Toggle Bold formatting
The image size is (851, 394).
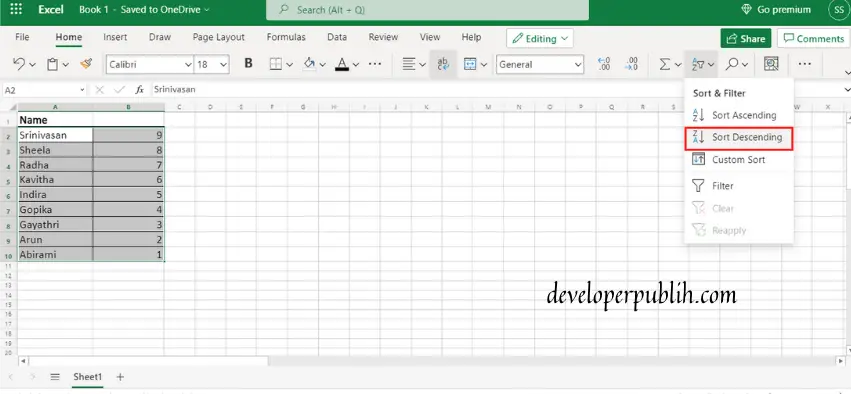pyautogui.click(x=249, y=63)
